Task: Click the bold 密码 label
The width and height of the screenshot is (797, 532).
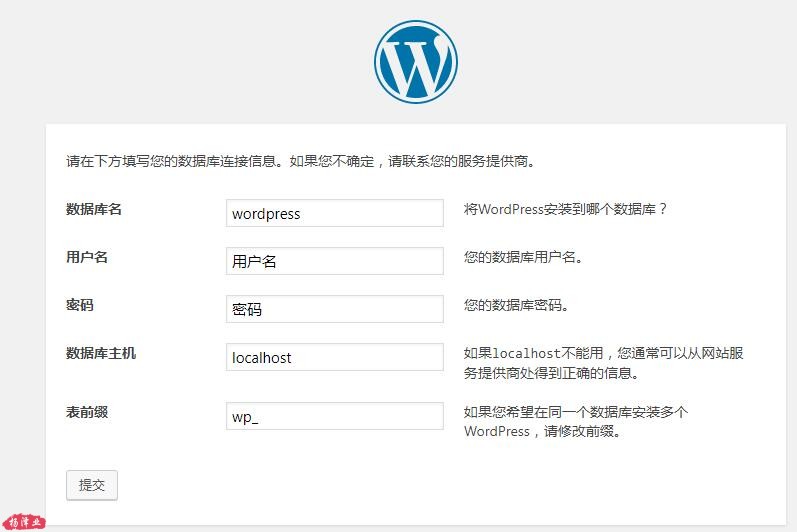Action: click(x=80, y=305)
